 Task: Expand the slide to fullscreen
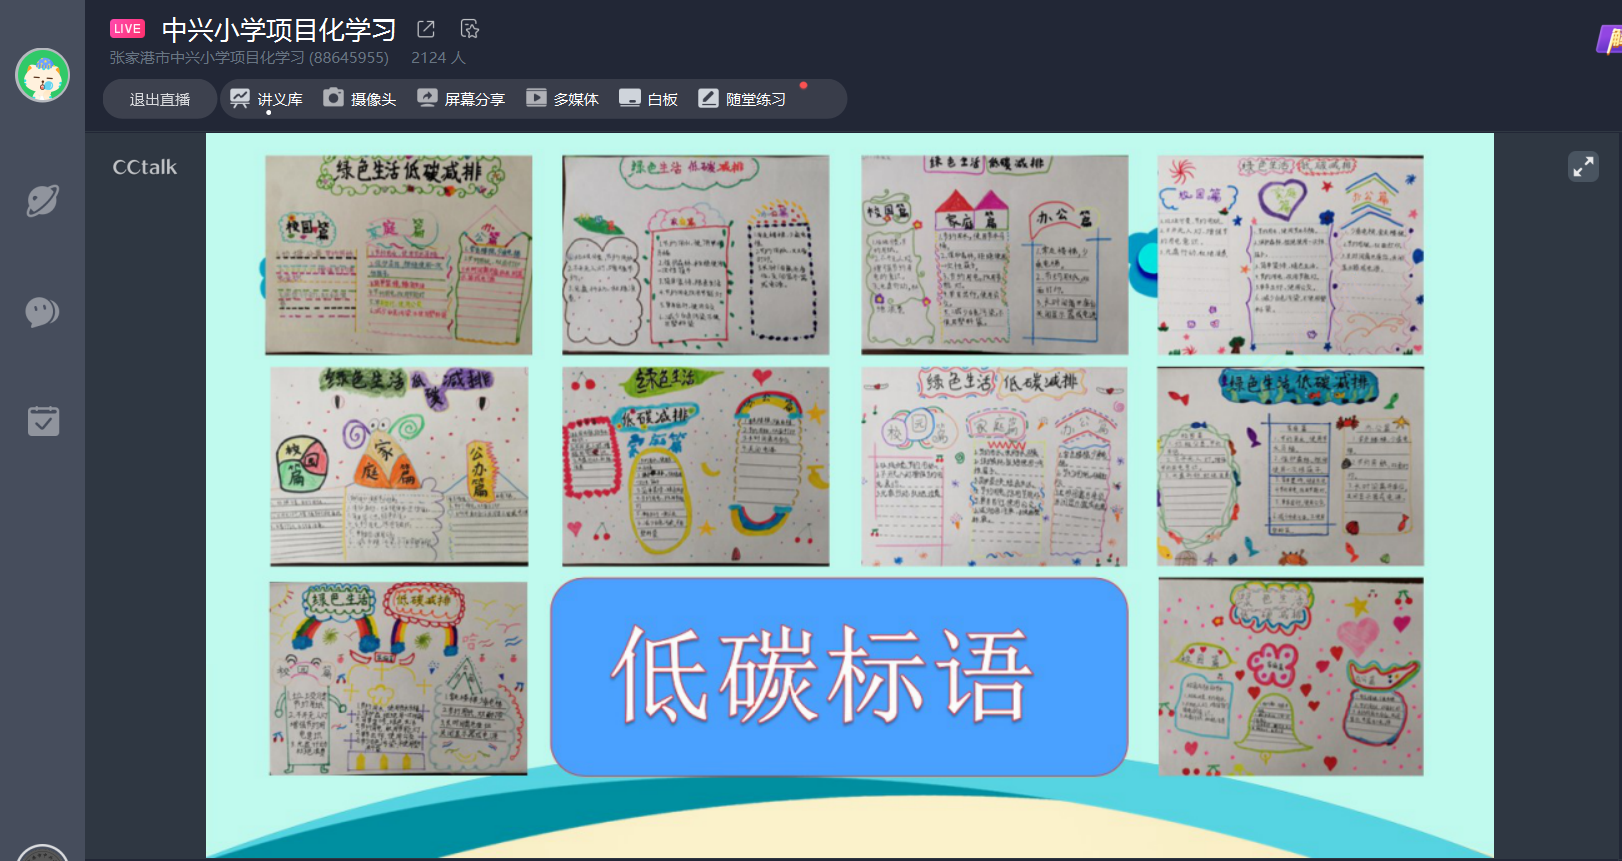[x=1583, y=166]
